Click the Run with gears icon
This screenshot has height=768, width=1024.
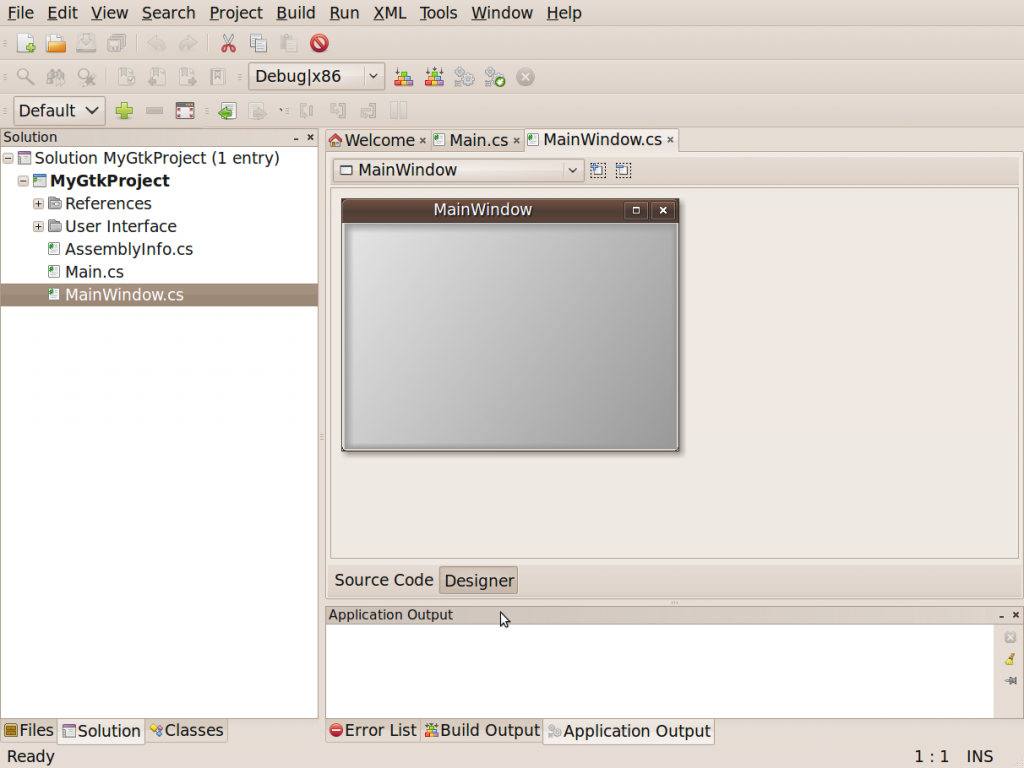[x=464, y=77]
